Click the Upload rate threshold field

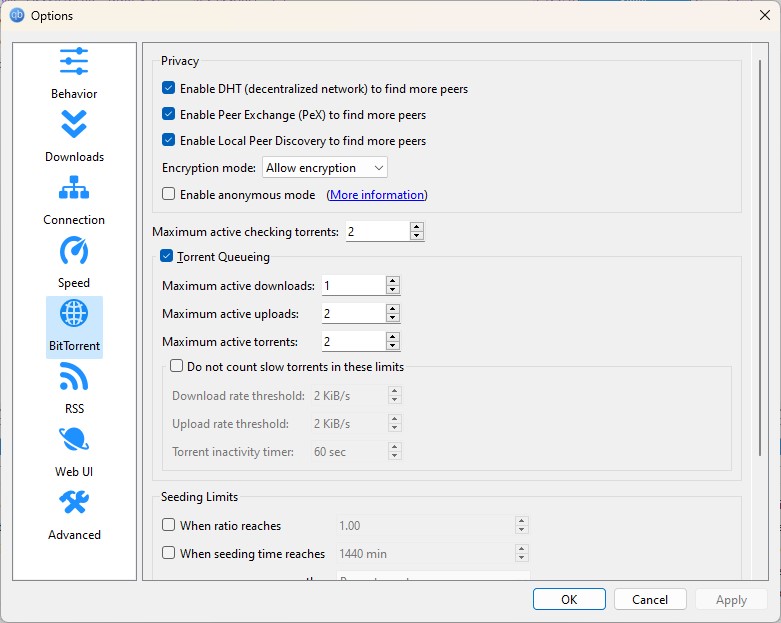350,423
